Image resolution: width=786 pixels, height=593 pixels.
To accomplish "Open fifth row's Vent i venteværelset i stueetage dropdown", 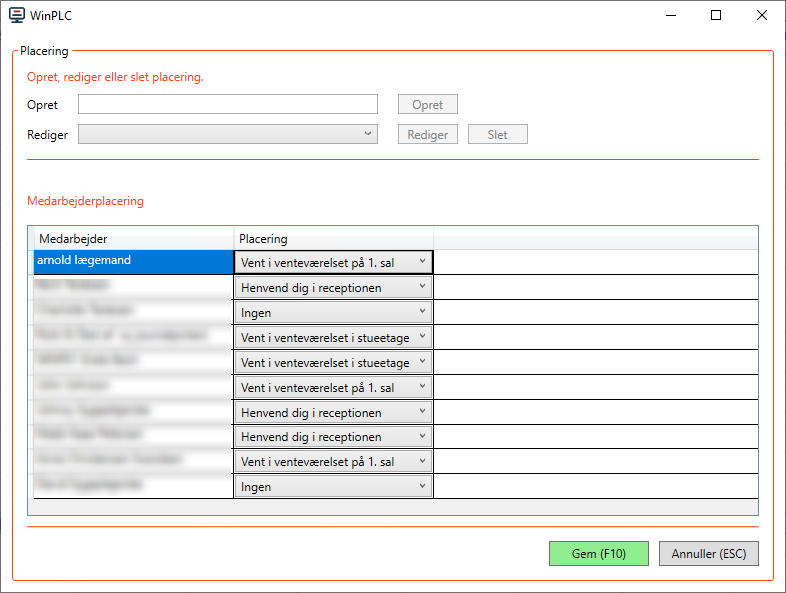I will tap(333, 362).
